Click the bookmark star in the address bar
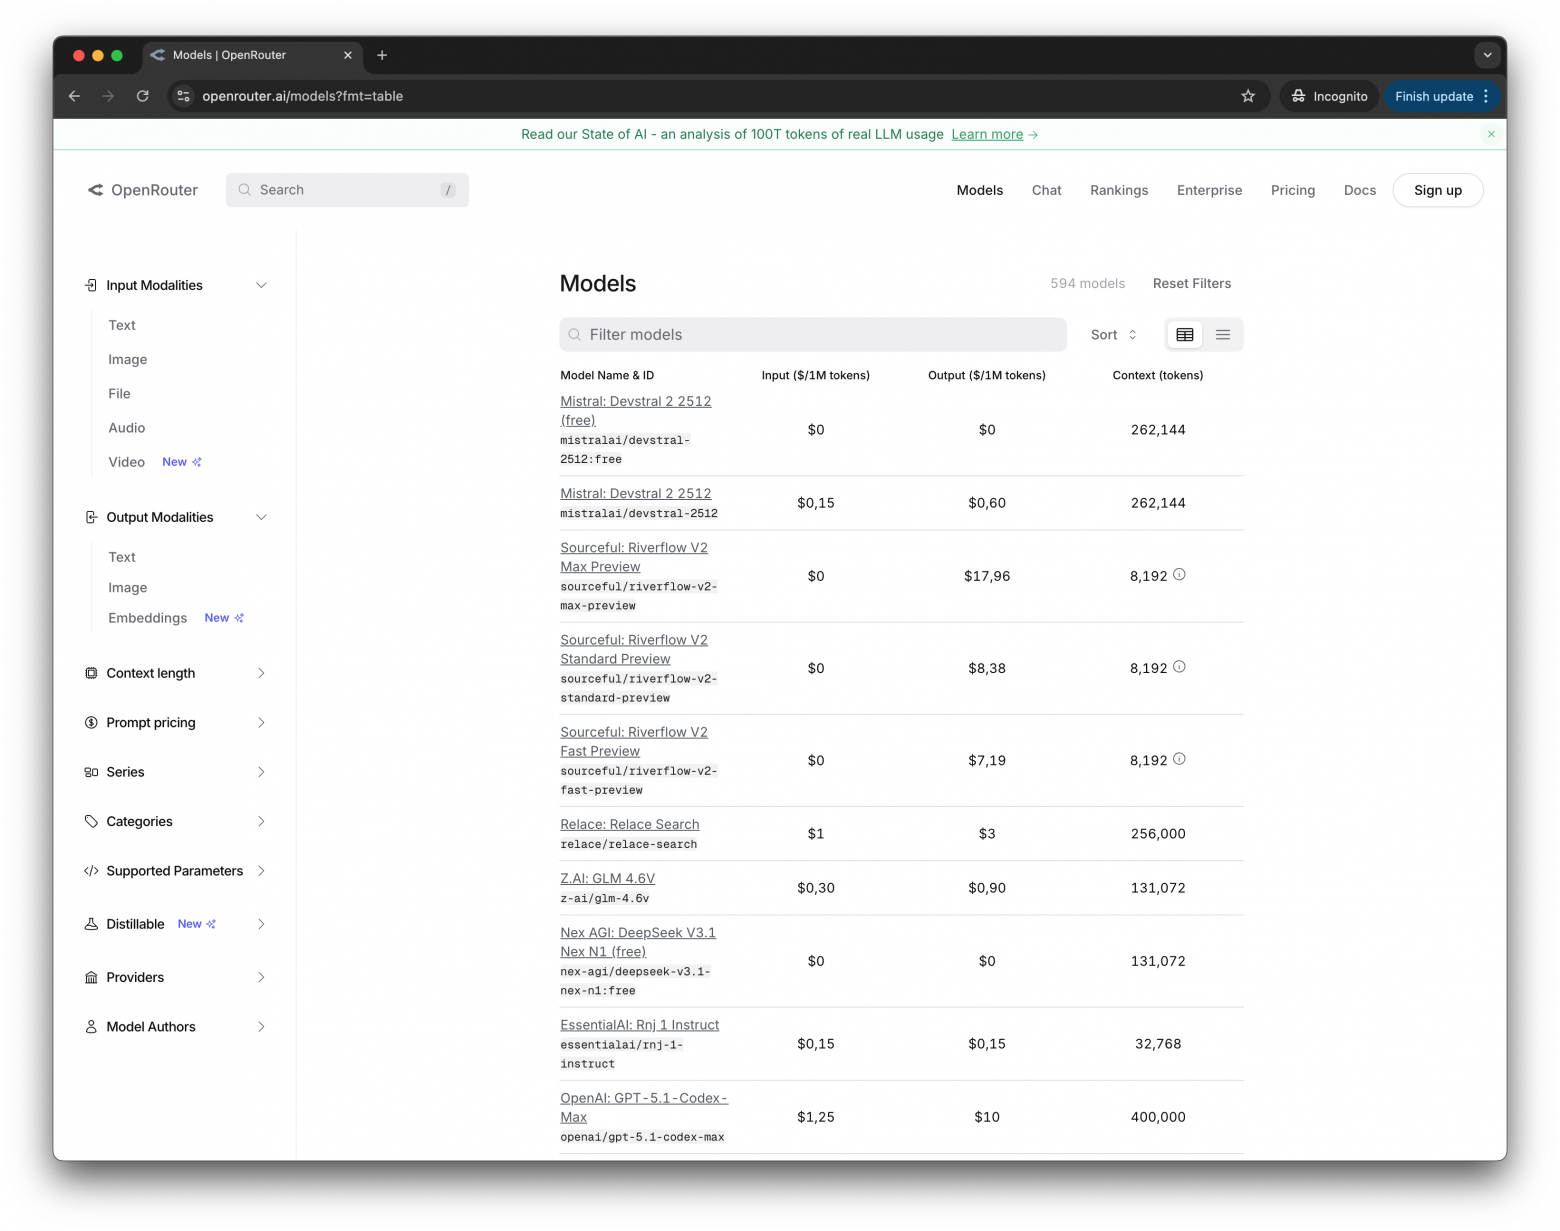1560x1231 pixels. coord(1247,96)
